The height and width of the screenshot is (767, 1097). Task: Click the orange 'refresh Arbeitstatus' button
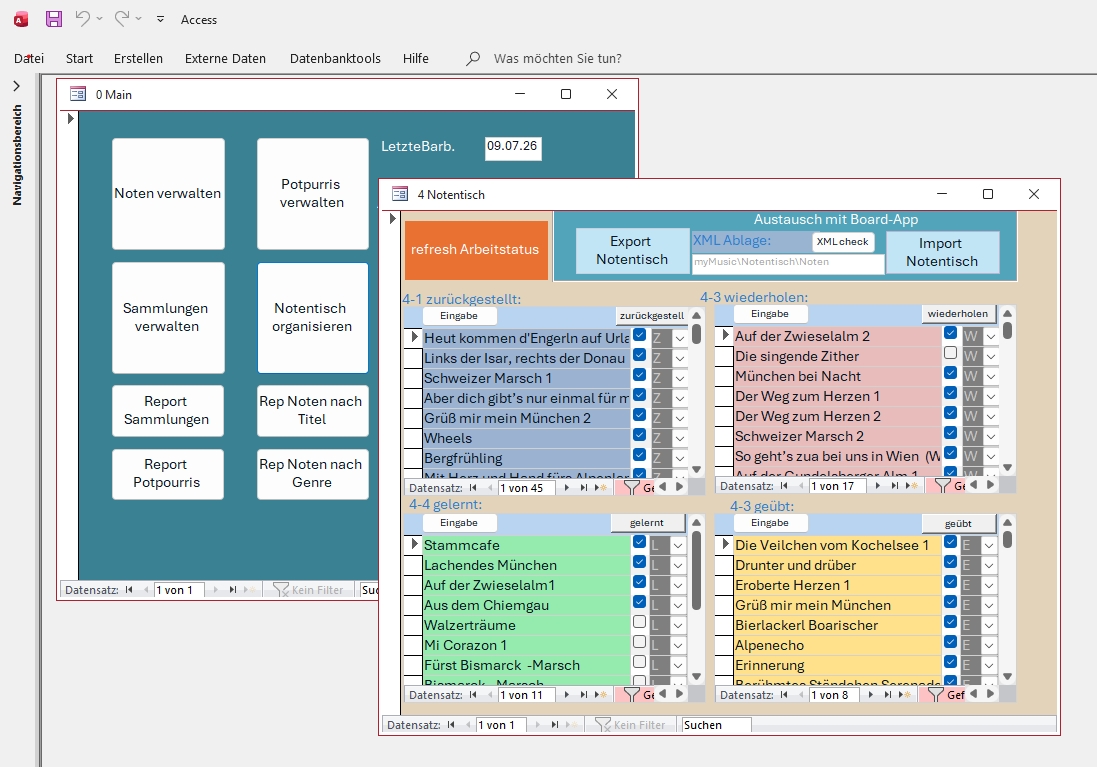point(476,250)
